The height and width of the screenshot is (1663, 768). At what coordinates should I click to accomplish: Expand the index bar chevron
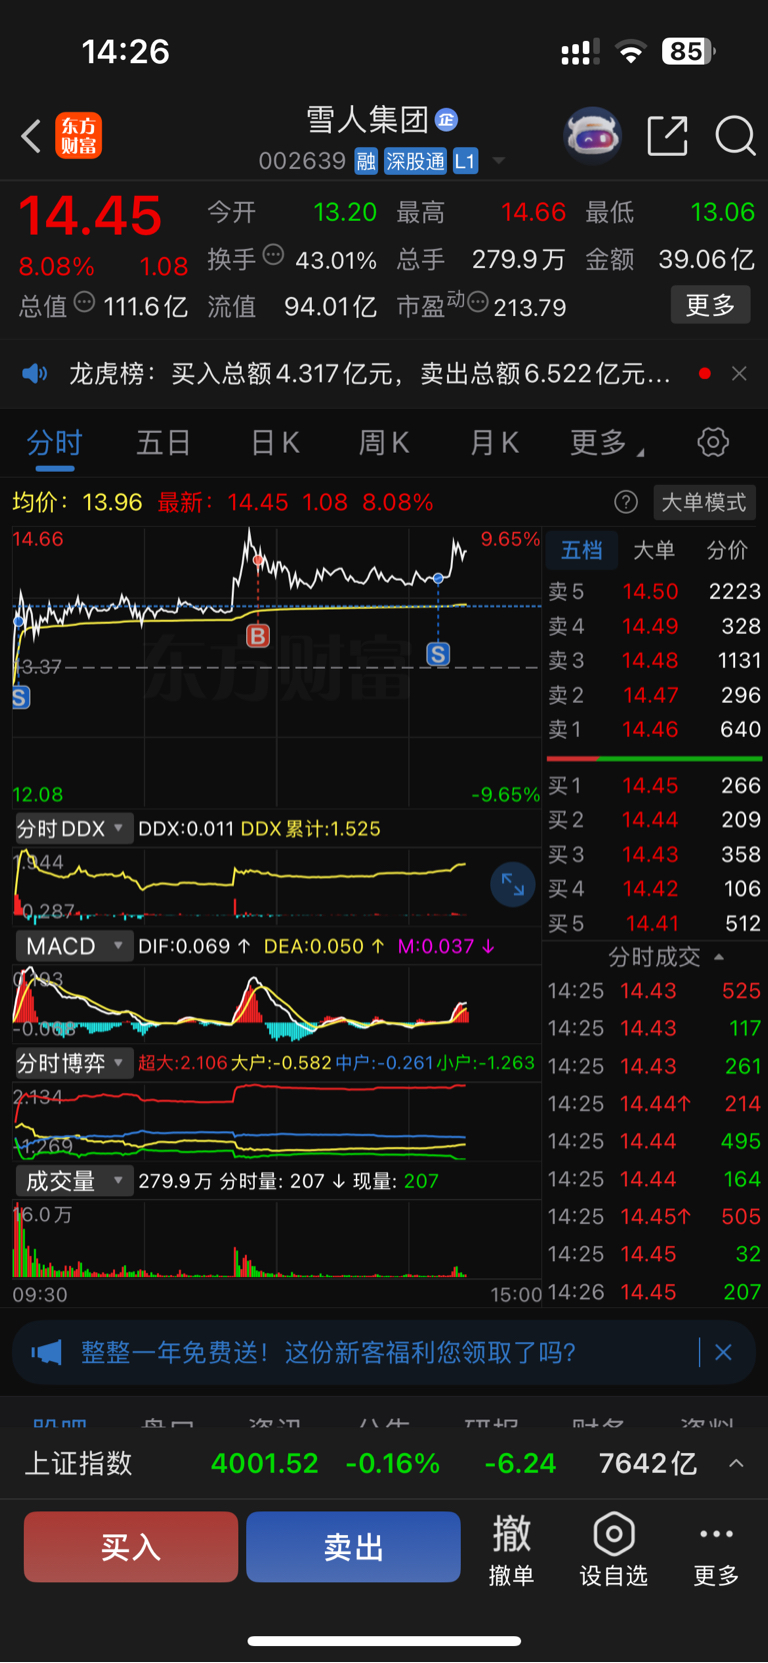pyautogui.click(x=736, y=1463)
